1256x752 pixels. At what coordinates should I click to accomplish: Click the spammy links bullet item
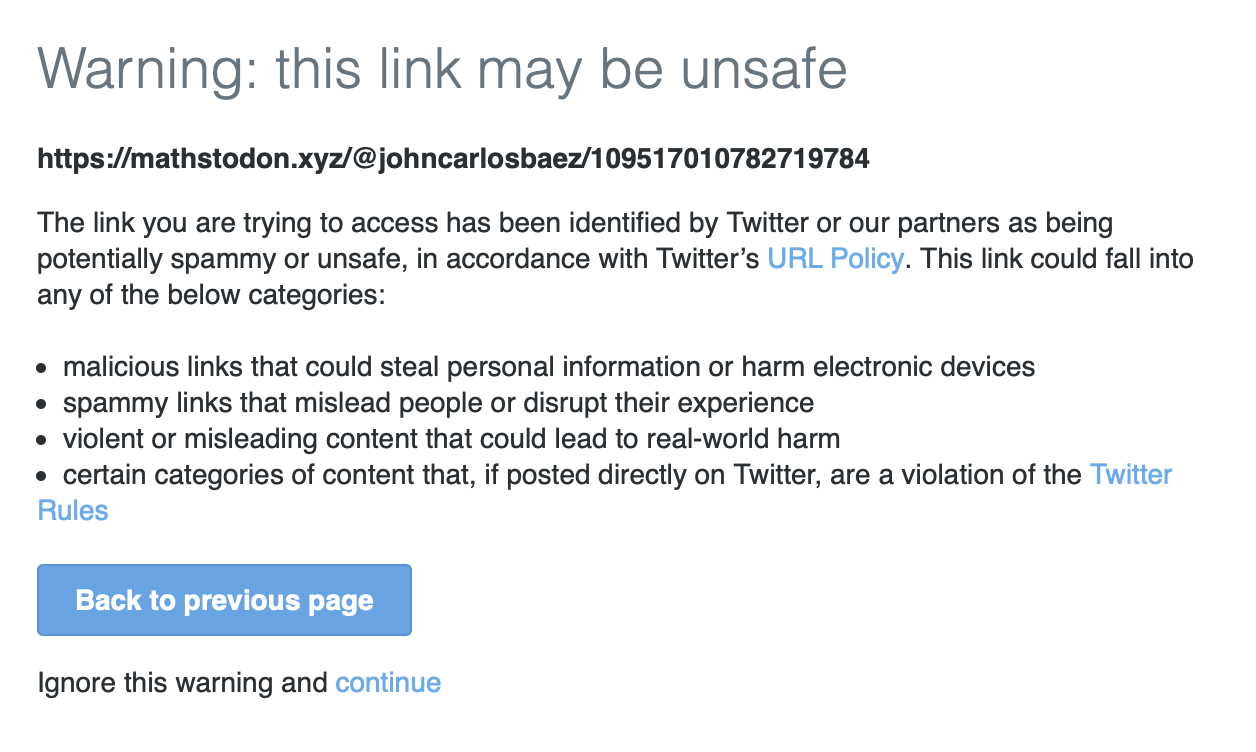point(438,403)
